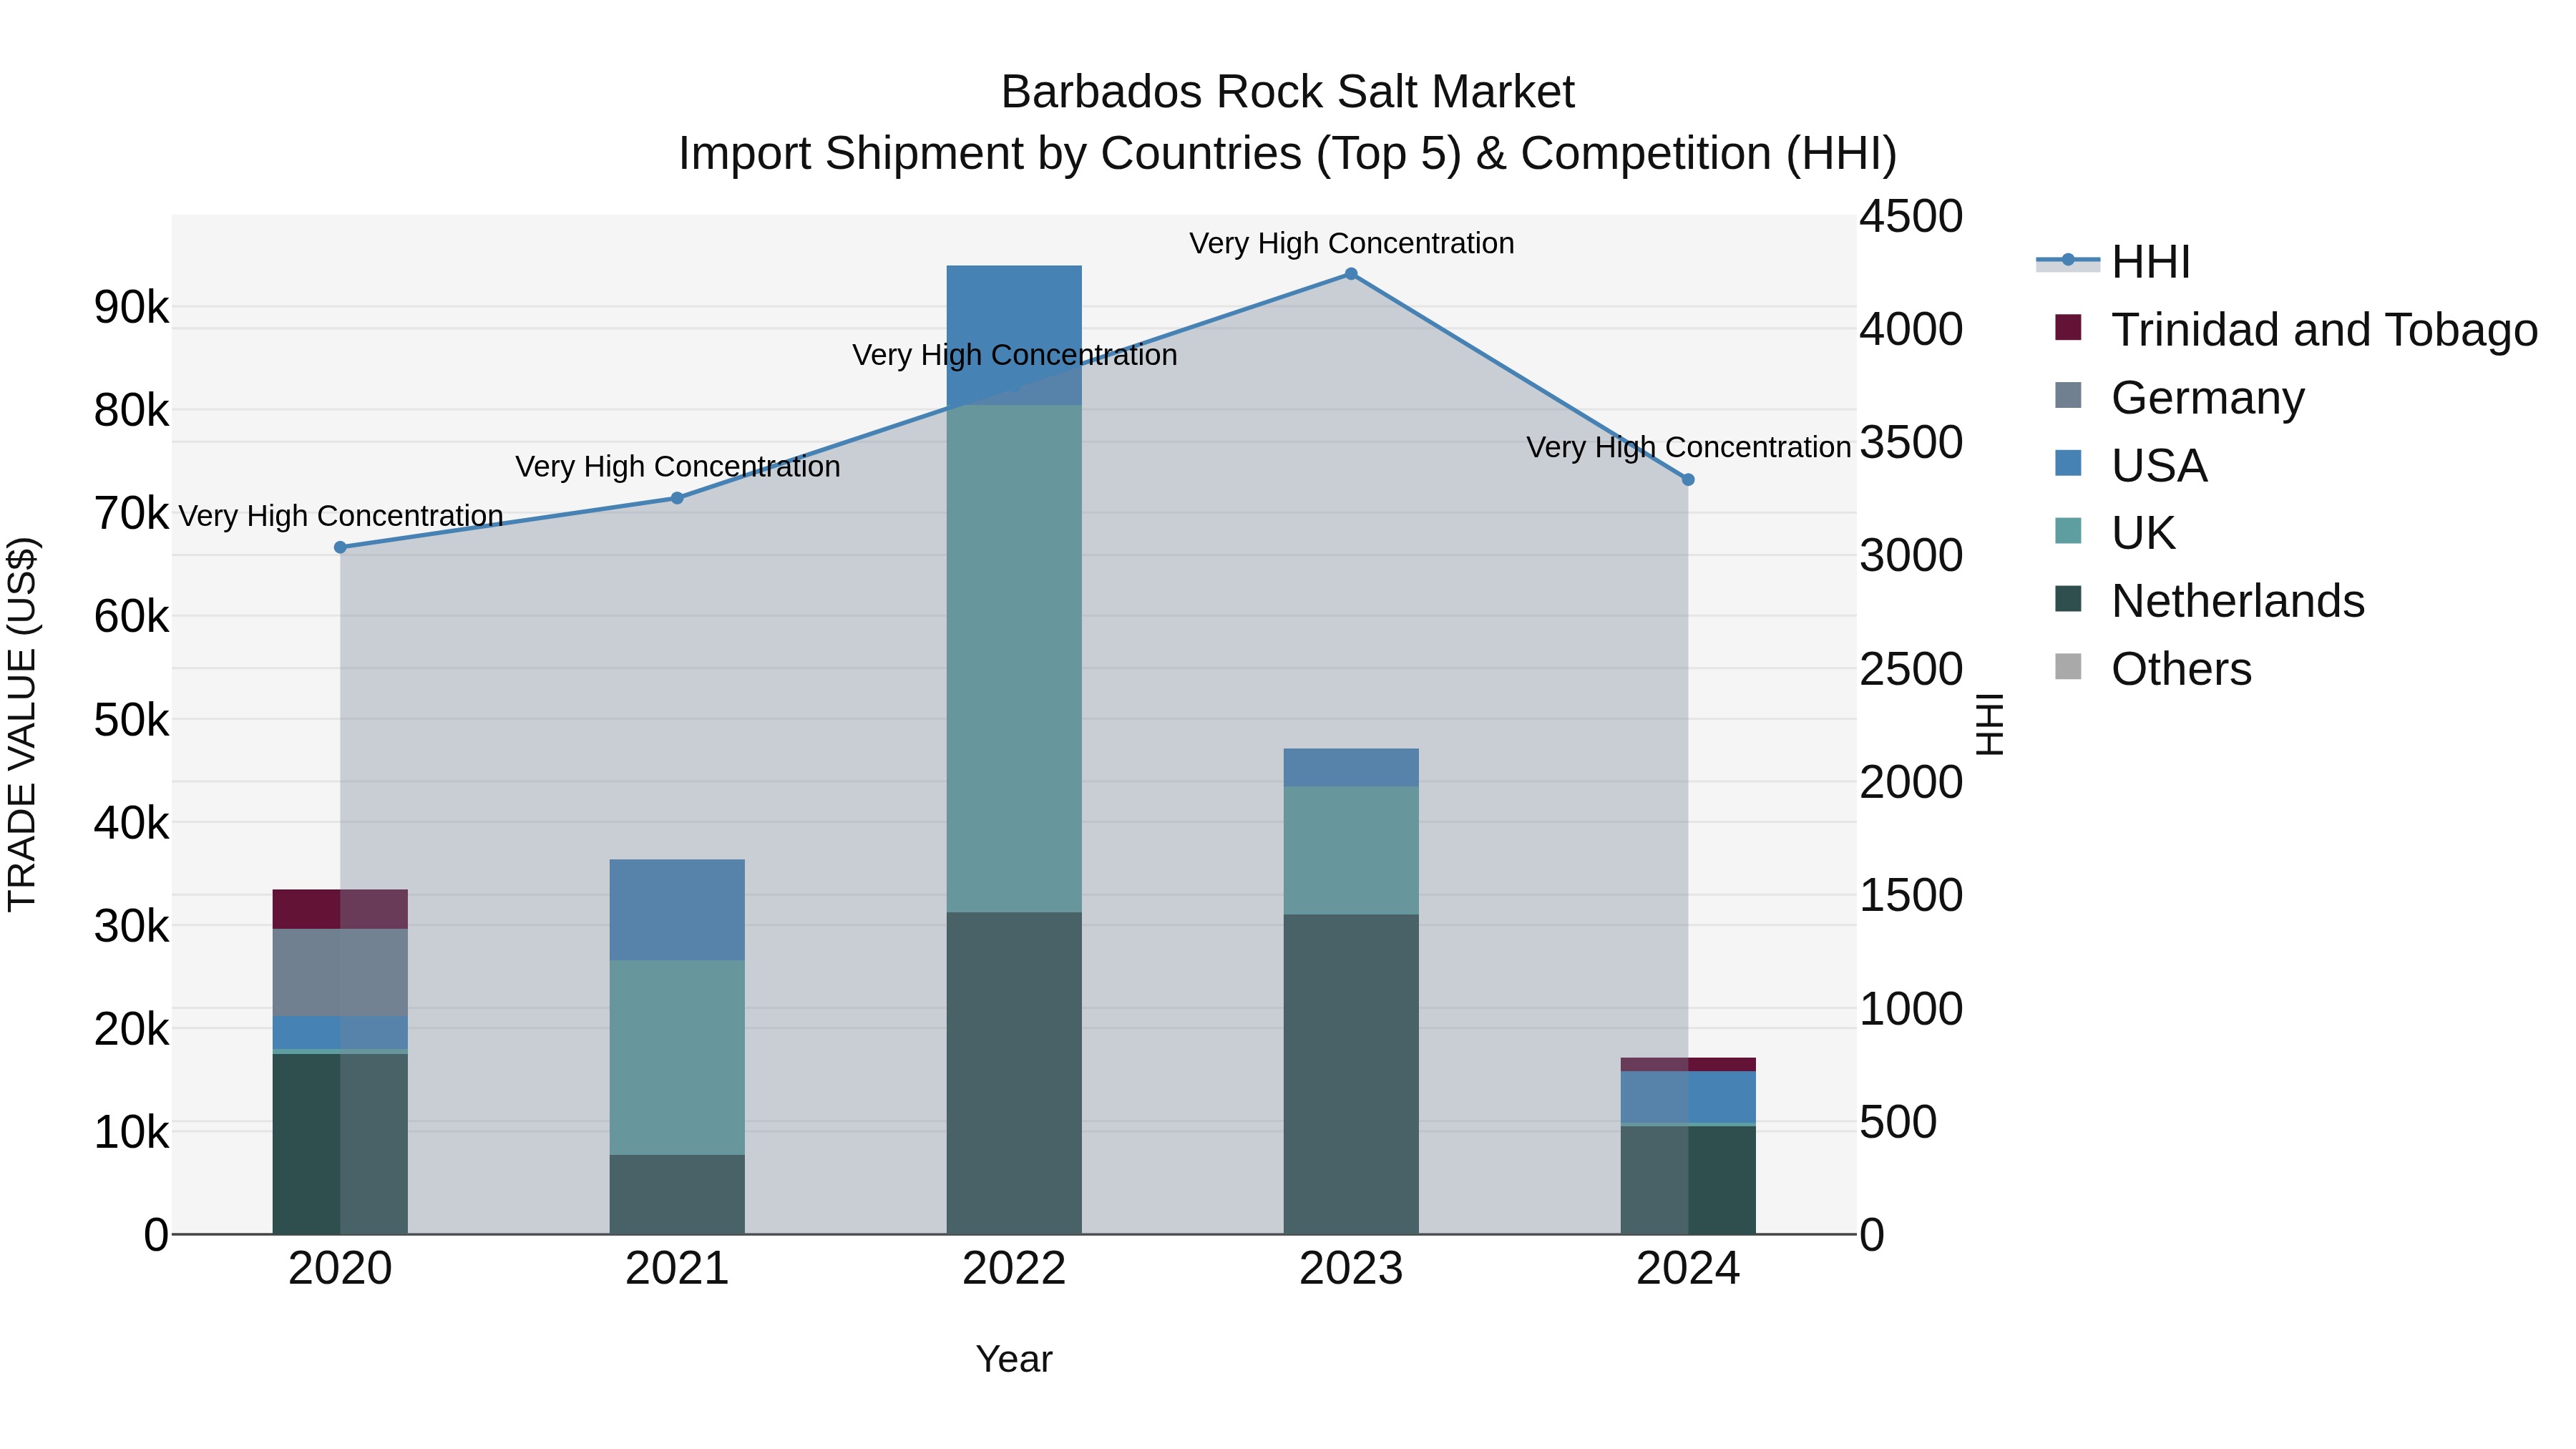Click the 2023 Netherlands bar segment
This screenshot has width=2576, height=1449.
(x=1351, y=1074)
